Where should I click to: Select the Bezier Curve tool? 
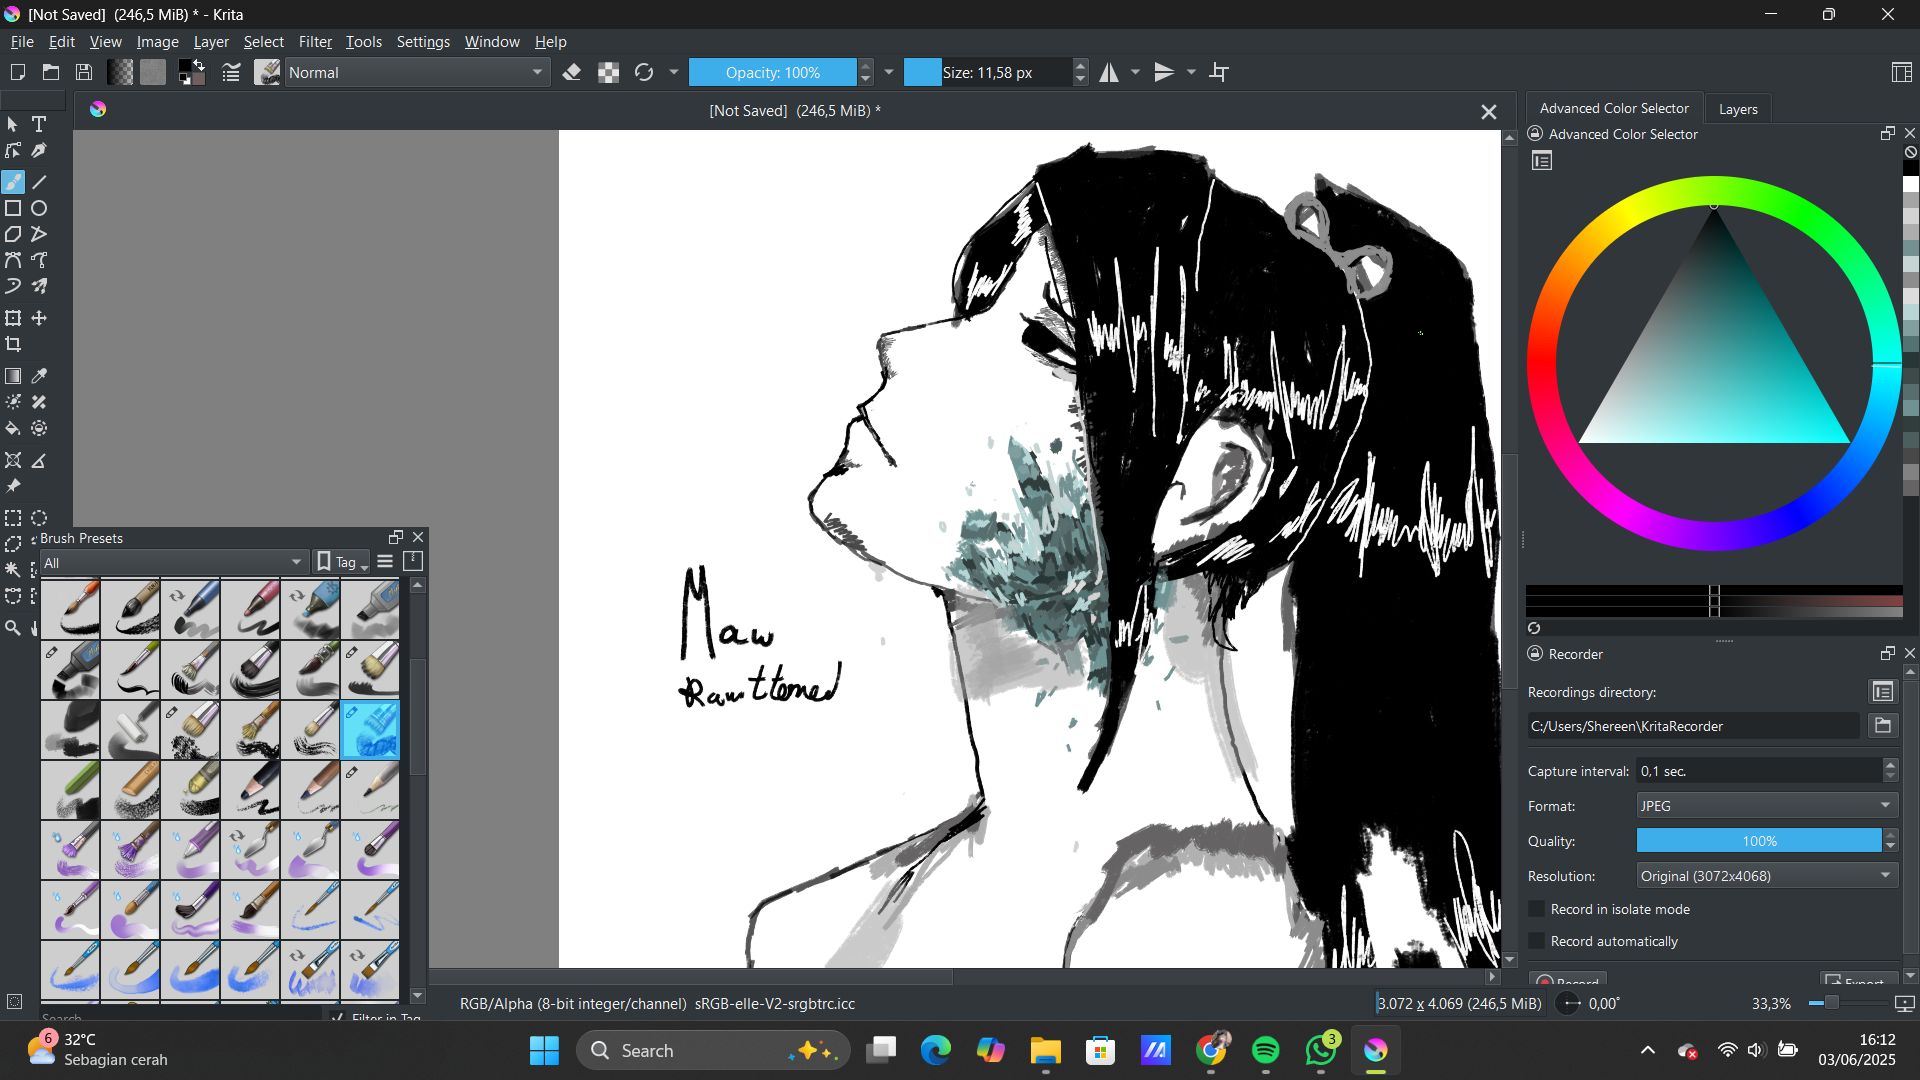point(13,260)
